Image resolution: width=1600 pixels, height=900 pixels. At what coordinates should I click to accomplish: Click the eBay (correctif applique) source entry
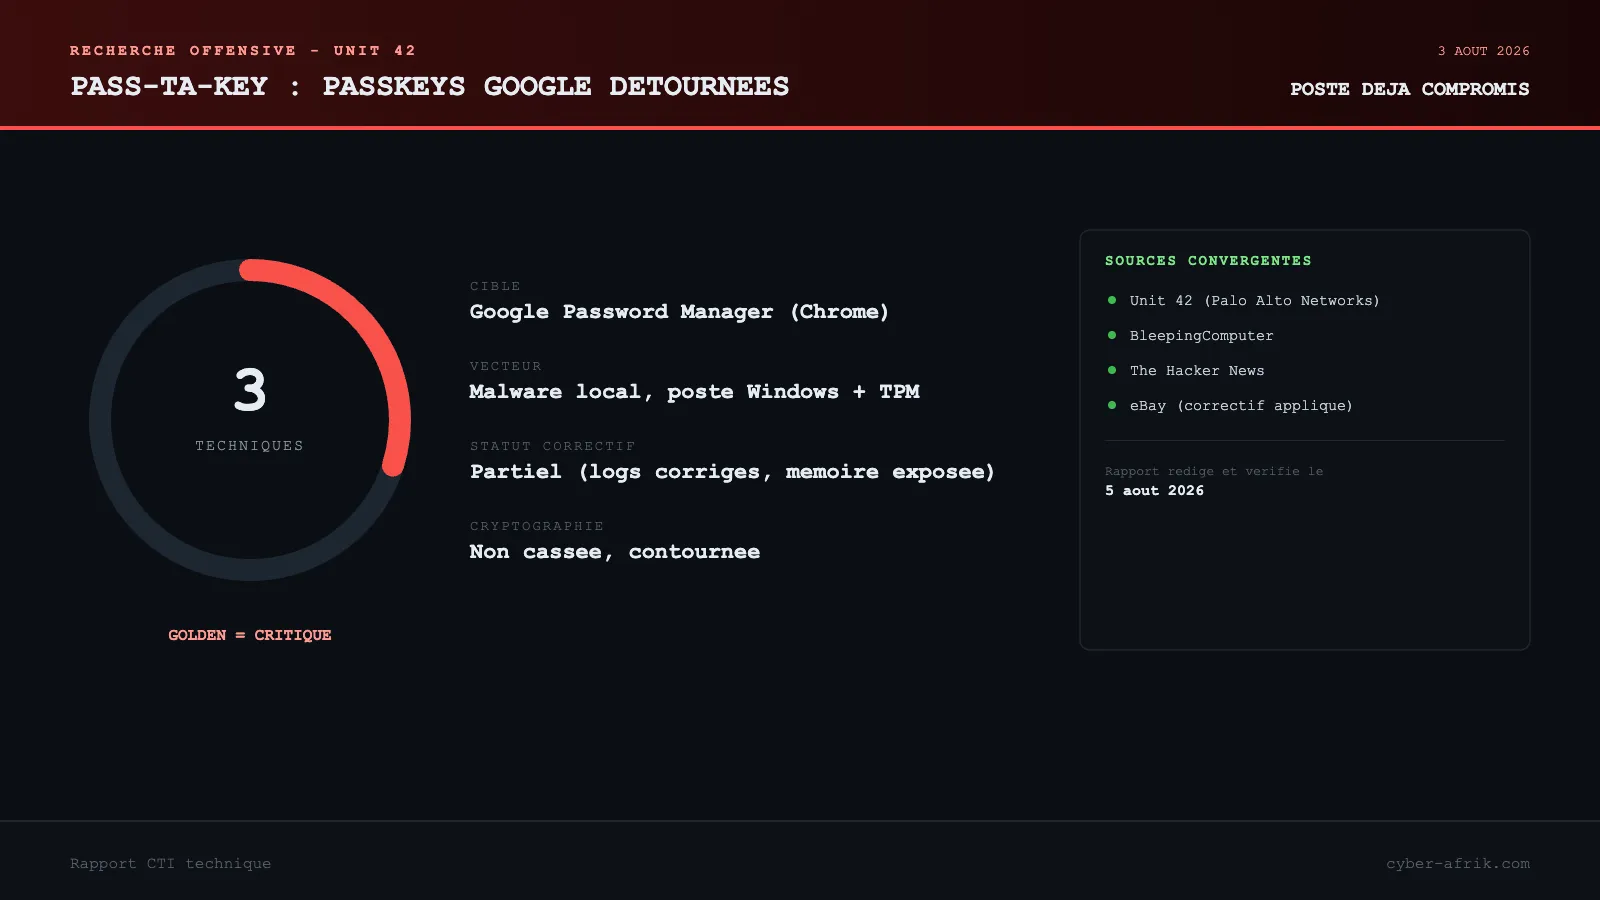1241,406
